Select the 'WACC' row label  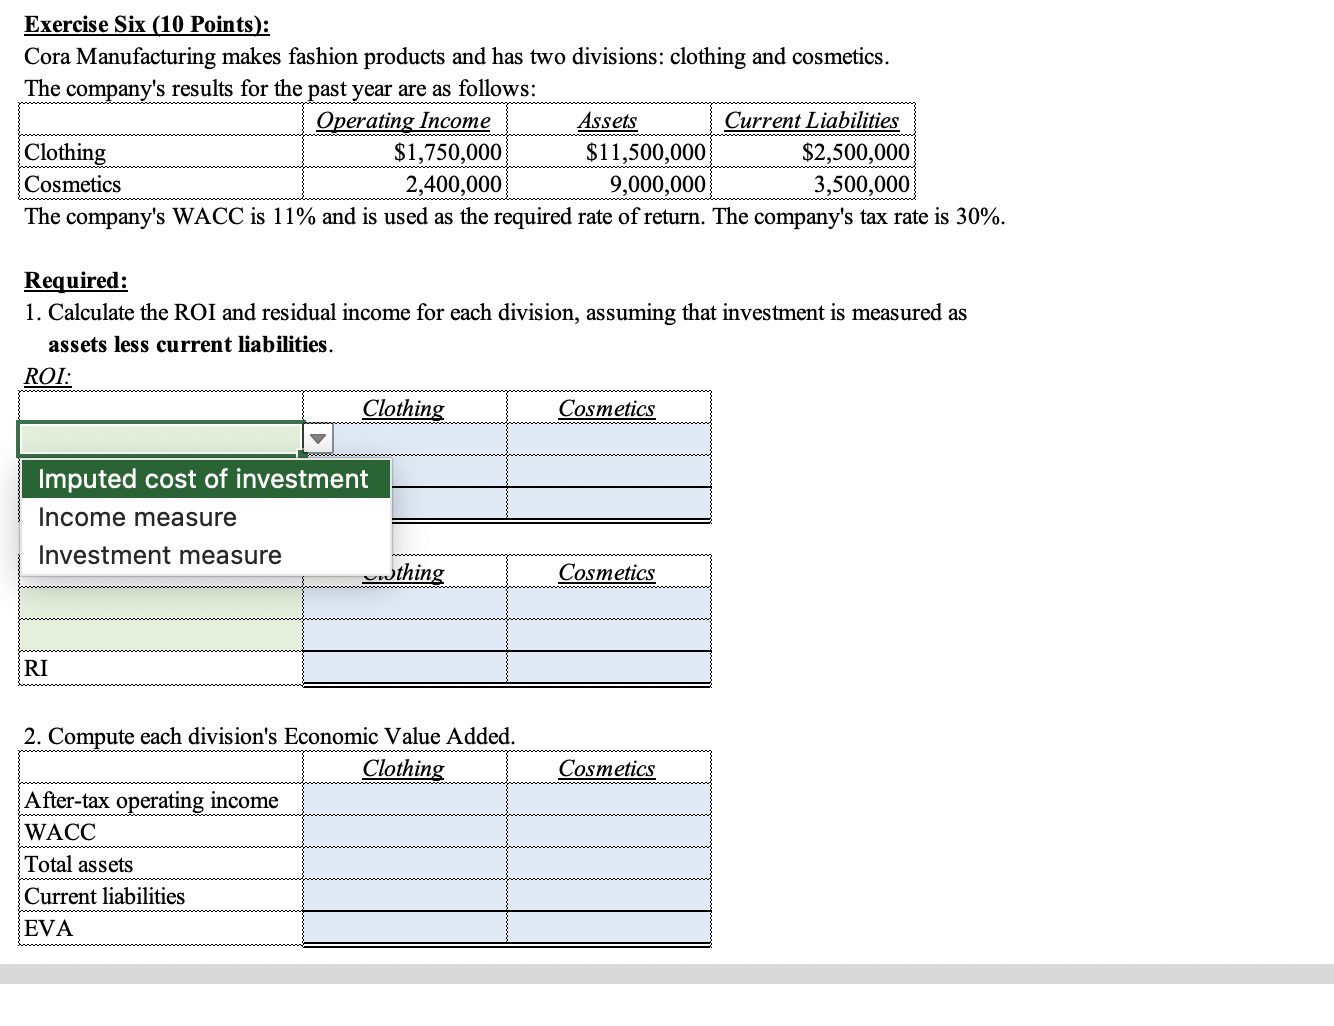pos(60,832)
